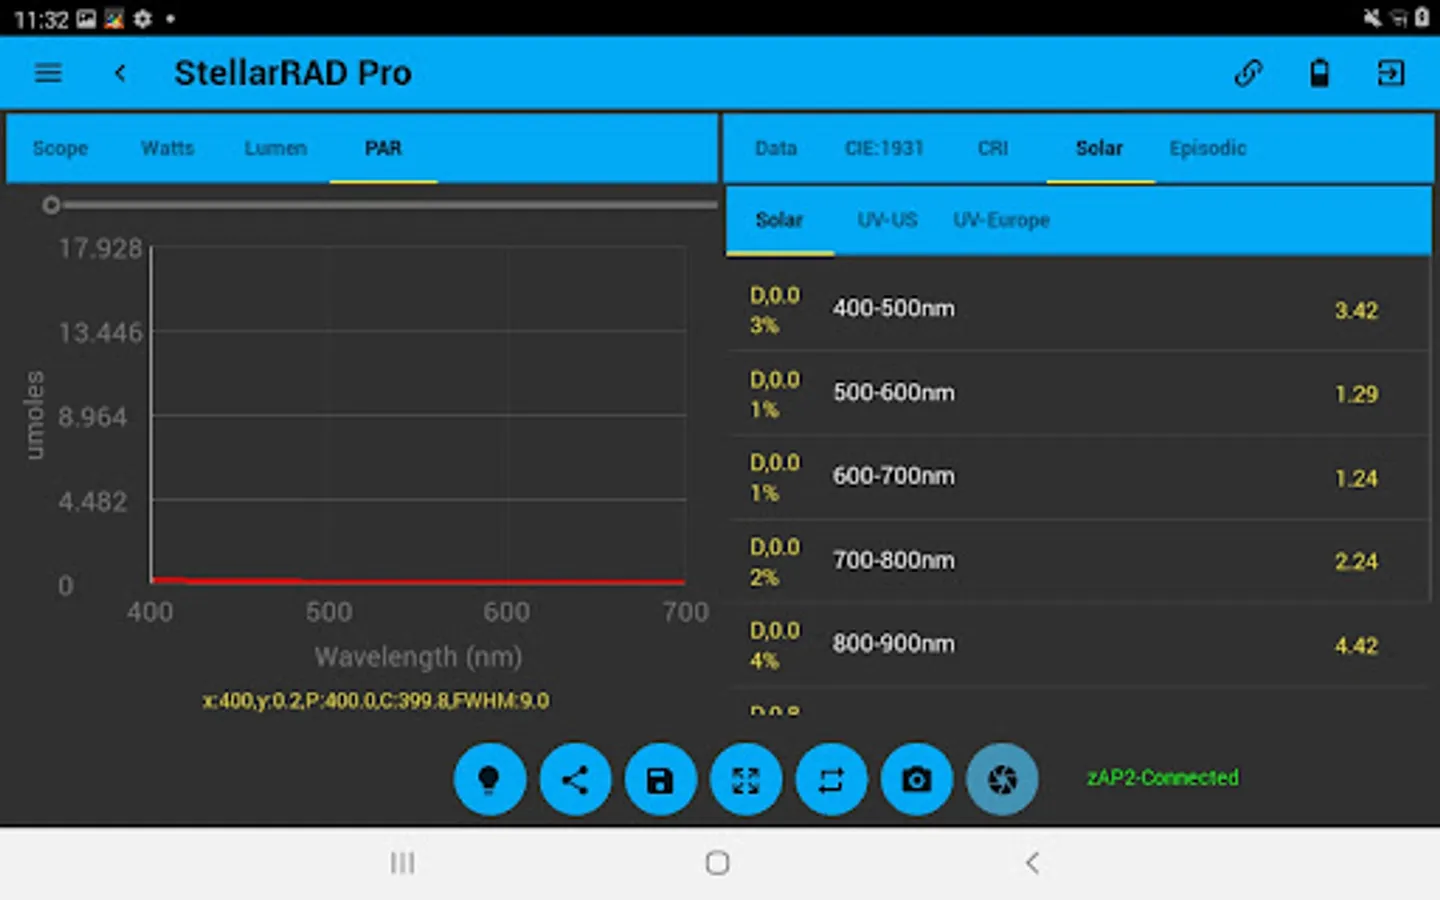Open the Episodic tab
1440x900 pixels.
1208,148
